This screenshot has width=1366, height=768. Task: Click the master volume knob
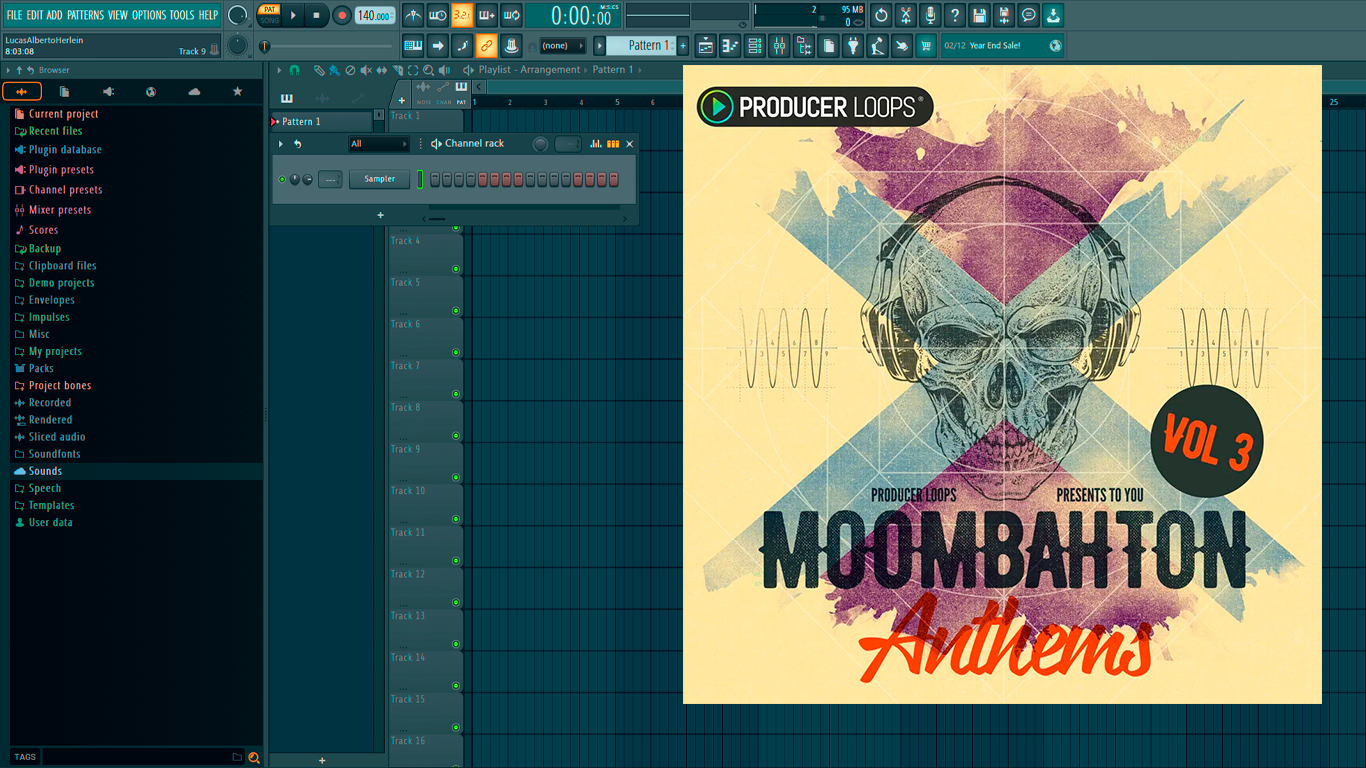(238, 15)
